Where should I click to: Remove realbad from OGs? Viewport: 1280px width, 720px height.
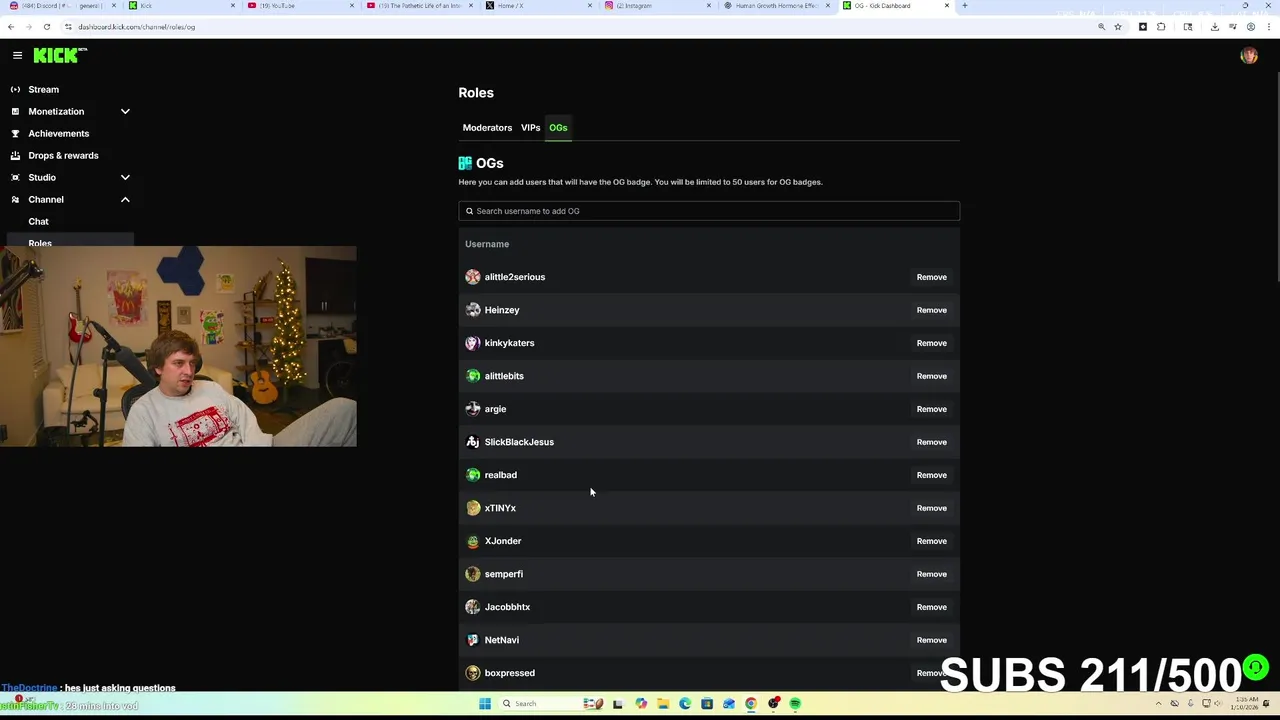pyautogui.click(x=931, y=475)
